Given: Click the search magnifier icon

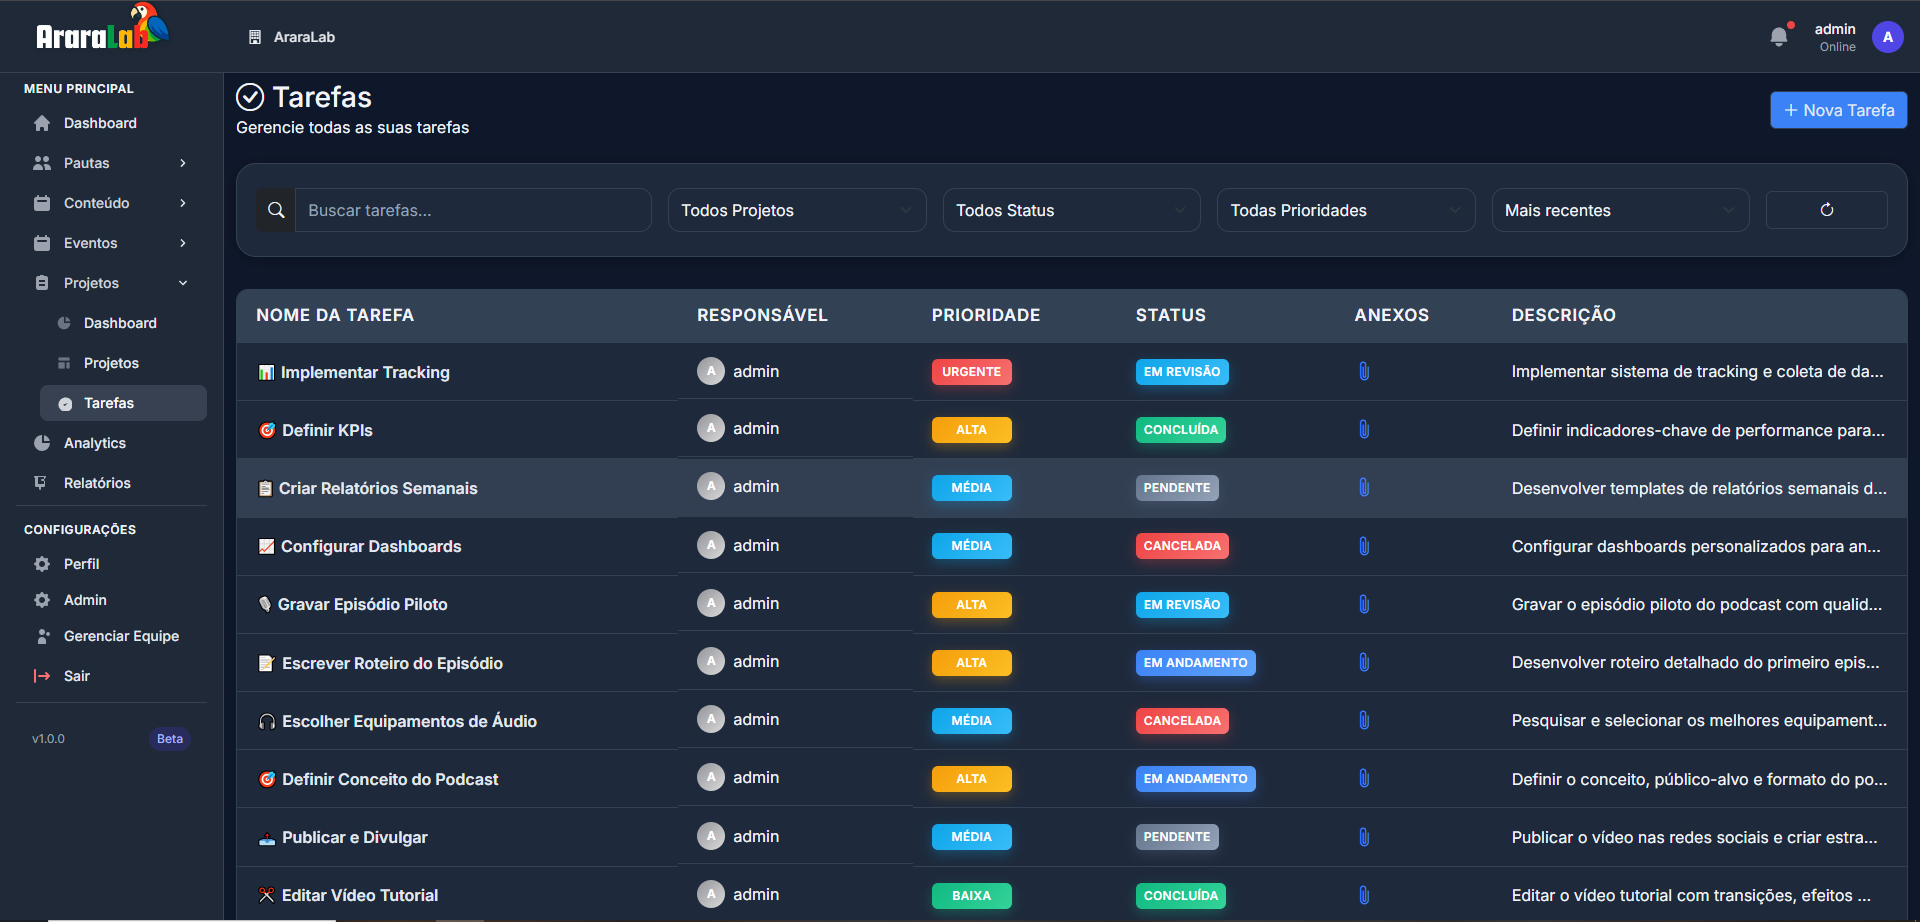Looking at the screenshot, I should point(276,210).
